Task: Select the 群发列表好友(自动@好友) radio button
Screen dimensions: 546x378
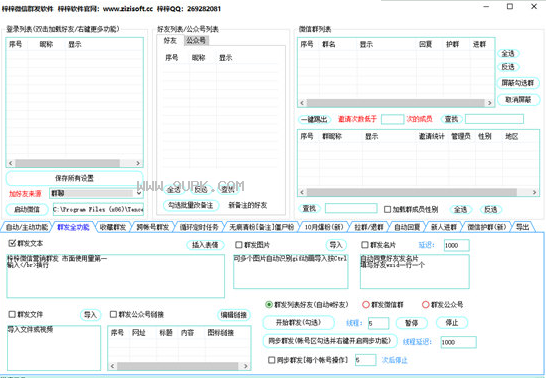Action: point(268,305)
